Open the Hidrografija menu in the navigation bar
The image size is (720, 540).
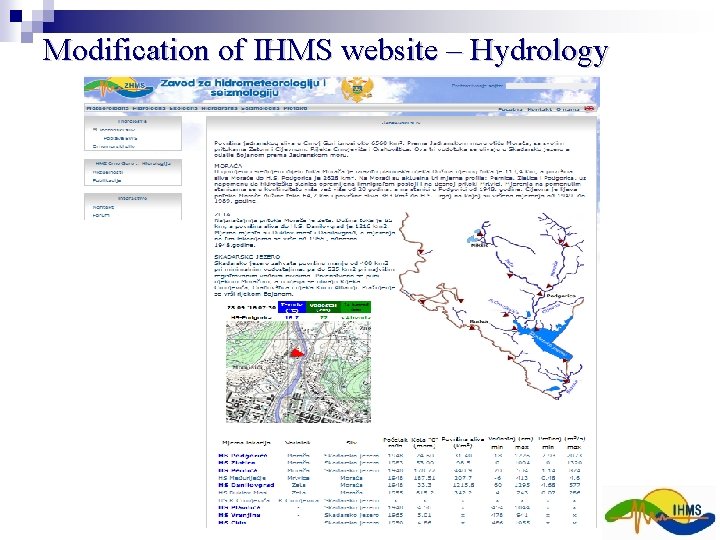219,108
